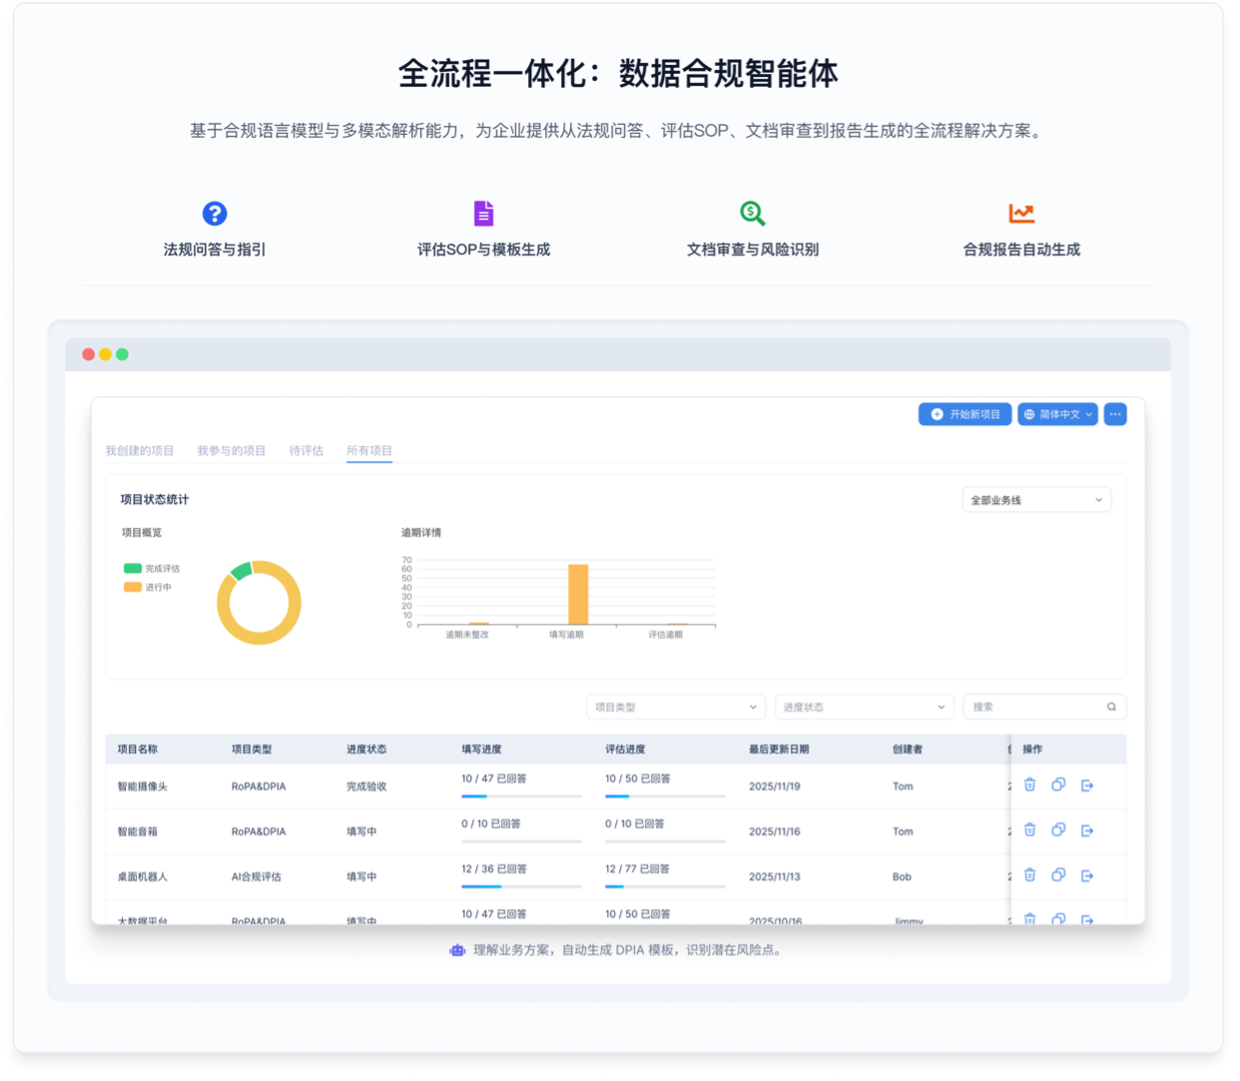This screenshot has height=1081, width=1240.
Task: Click the 完成验收 status cell
Action: pos(366,787)
